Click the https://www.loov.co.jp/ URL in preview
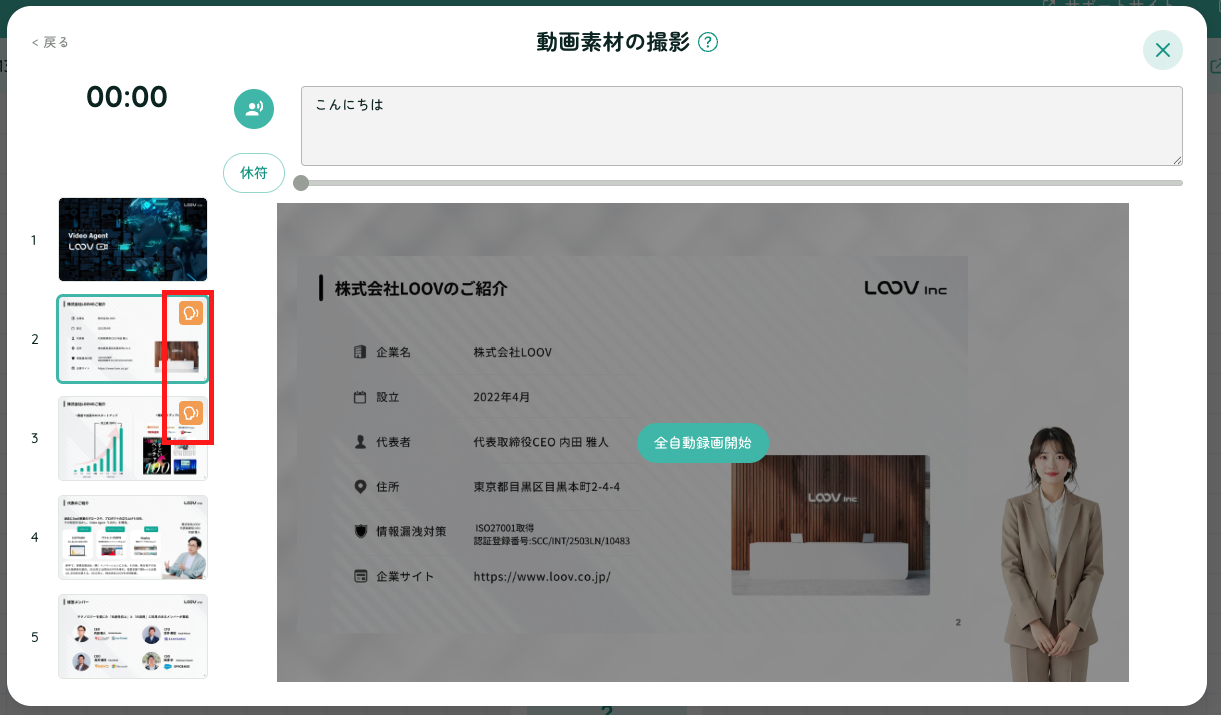The height and width of the screenshot is (715, 1221). [x=542, y=577]
